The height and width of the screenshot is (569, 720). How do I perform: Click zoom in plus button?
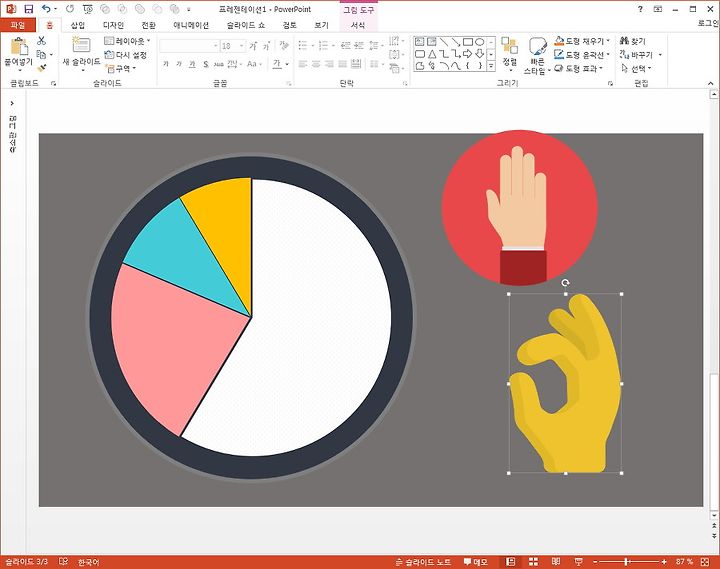click(x=664, y=562)
